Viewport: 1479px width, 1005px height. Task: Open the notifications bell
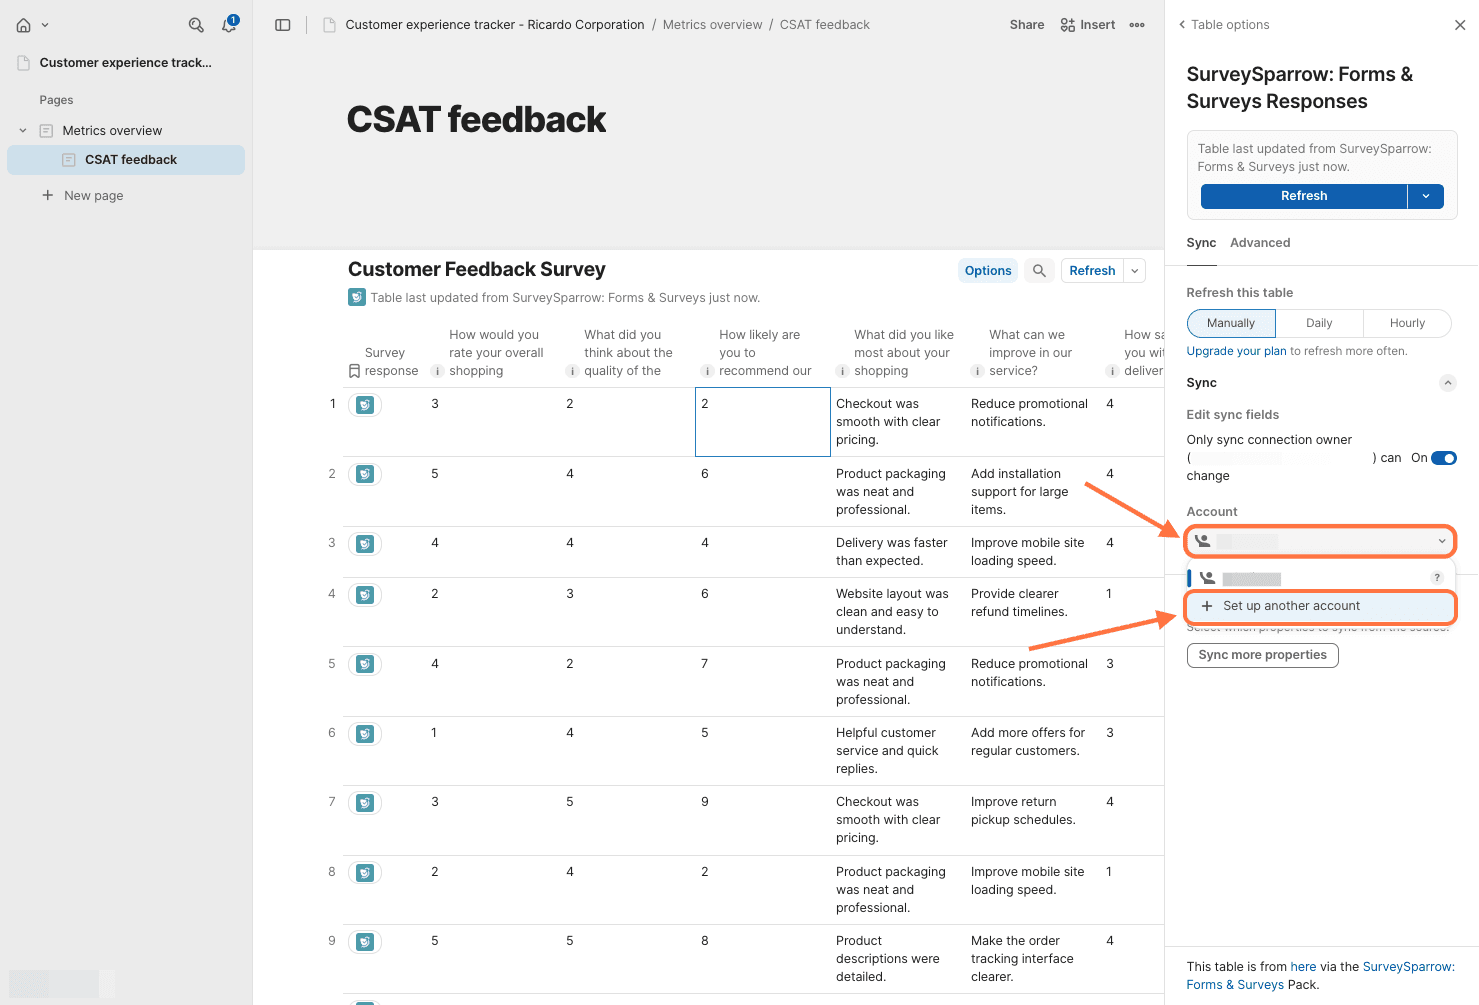click(x=229, y=25)
